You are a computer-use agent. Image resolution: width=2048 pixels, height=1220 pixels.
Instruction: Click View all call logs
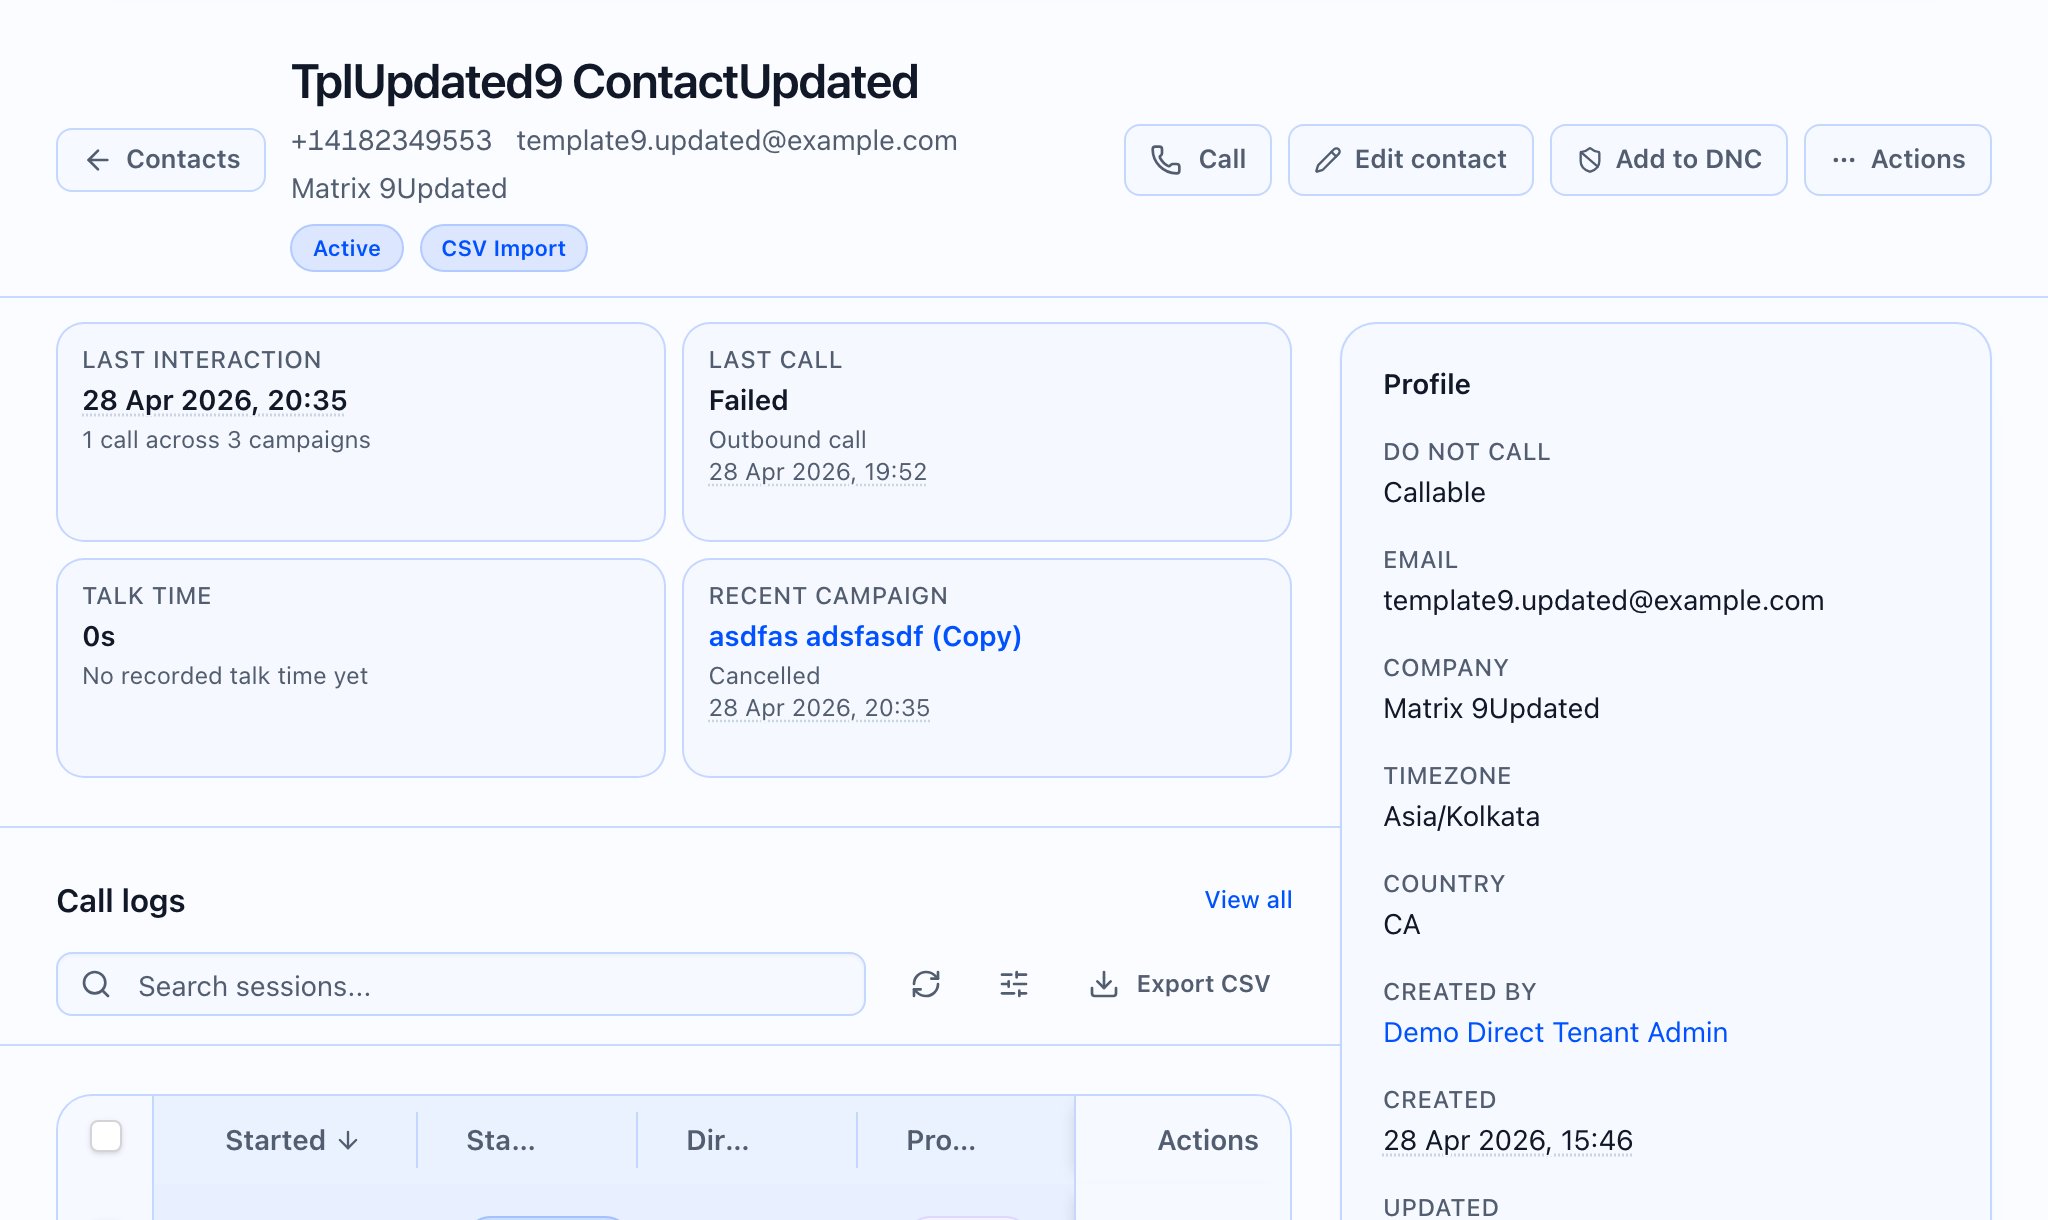1248,900
